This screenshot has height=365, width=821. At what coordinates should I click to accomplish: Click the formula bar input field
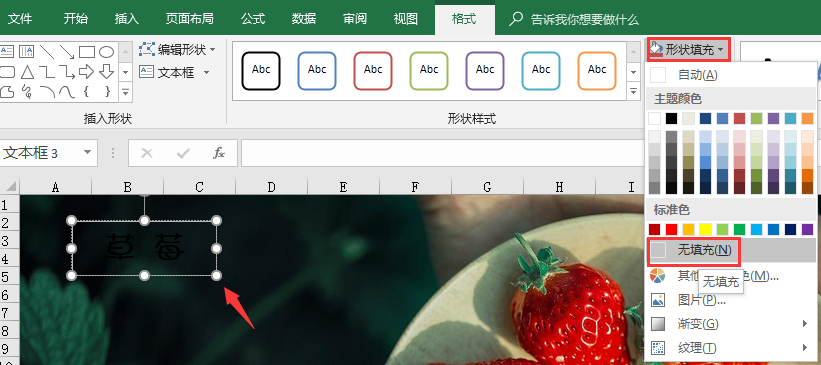(x=442, y=153)
